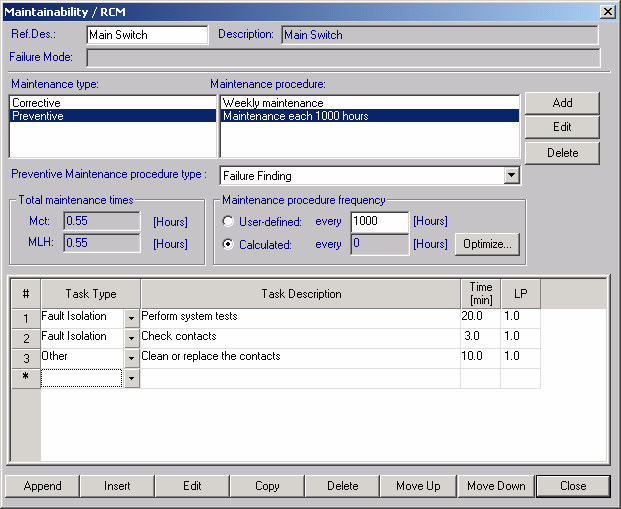This screenshot has width=621, height=509.
Task: Expand Task Type dropdown in row 3
Action: pos(131,357)
